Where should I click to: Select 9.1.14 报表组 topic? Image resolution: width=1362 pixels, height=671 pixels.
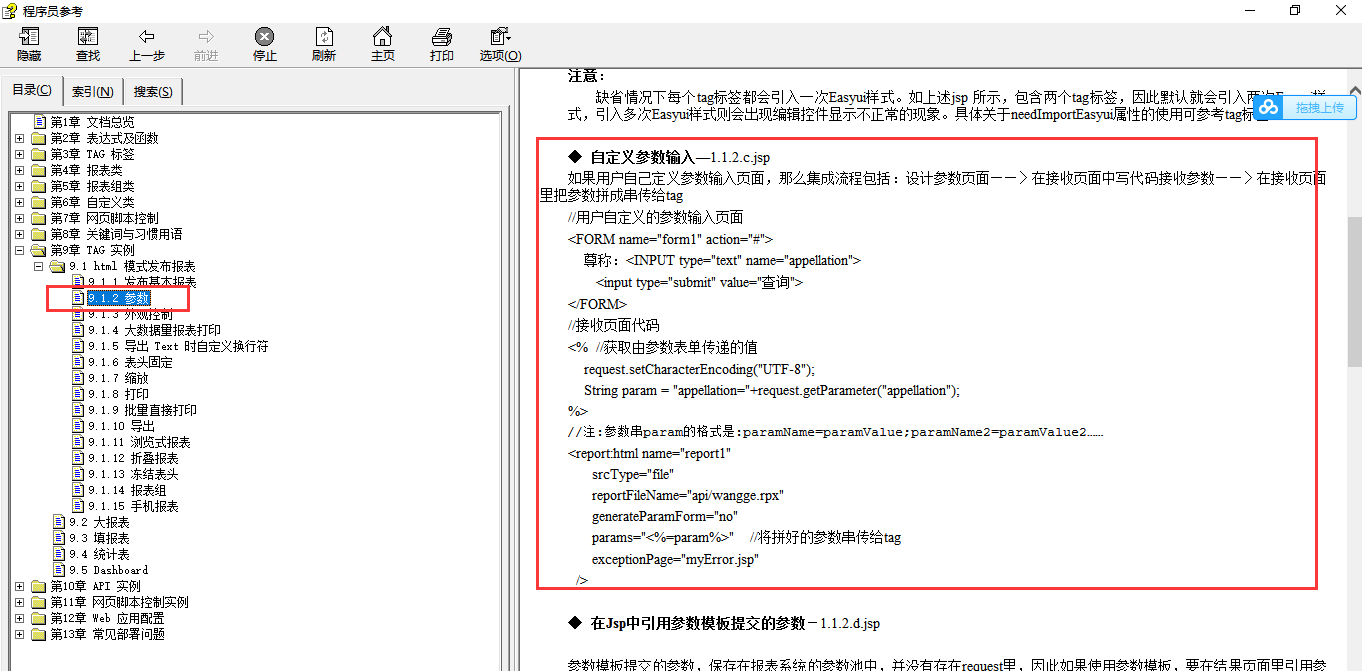coord(127,490)
